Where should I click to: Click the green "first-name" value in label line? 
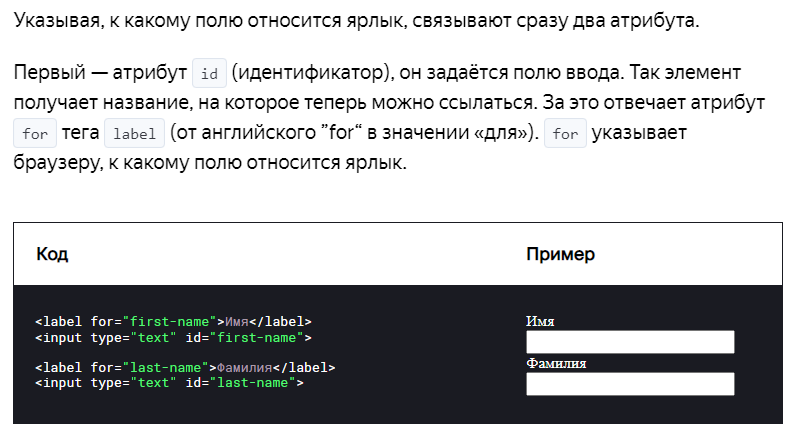pyautogui.click(x=169, y=322)
